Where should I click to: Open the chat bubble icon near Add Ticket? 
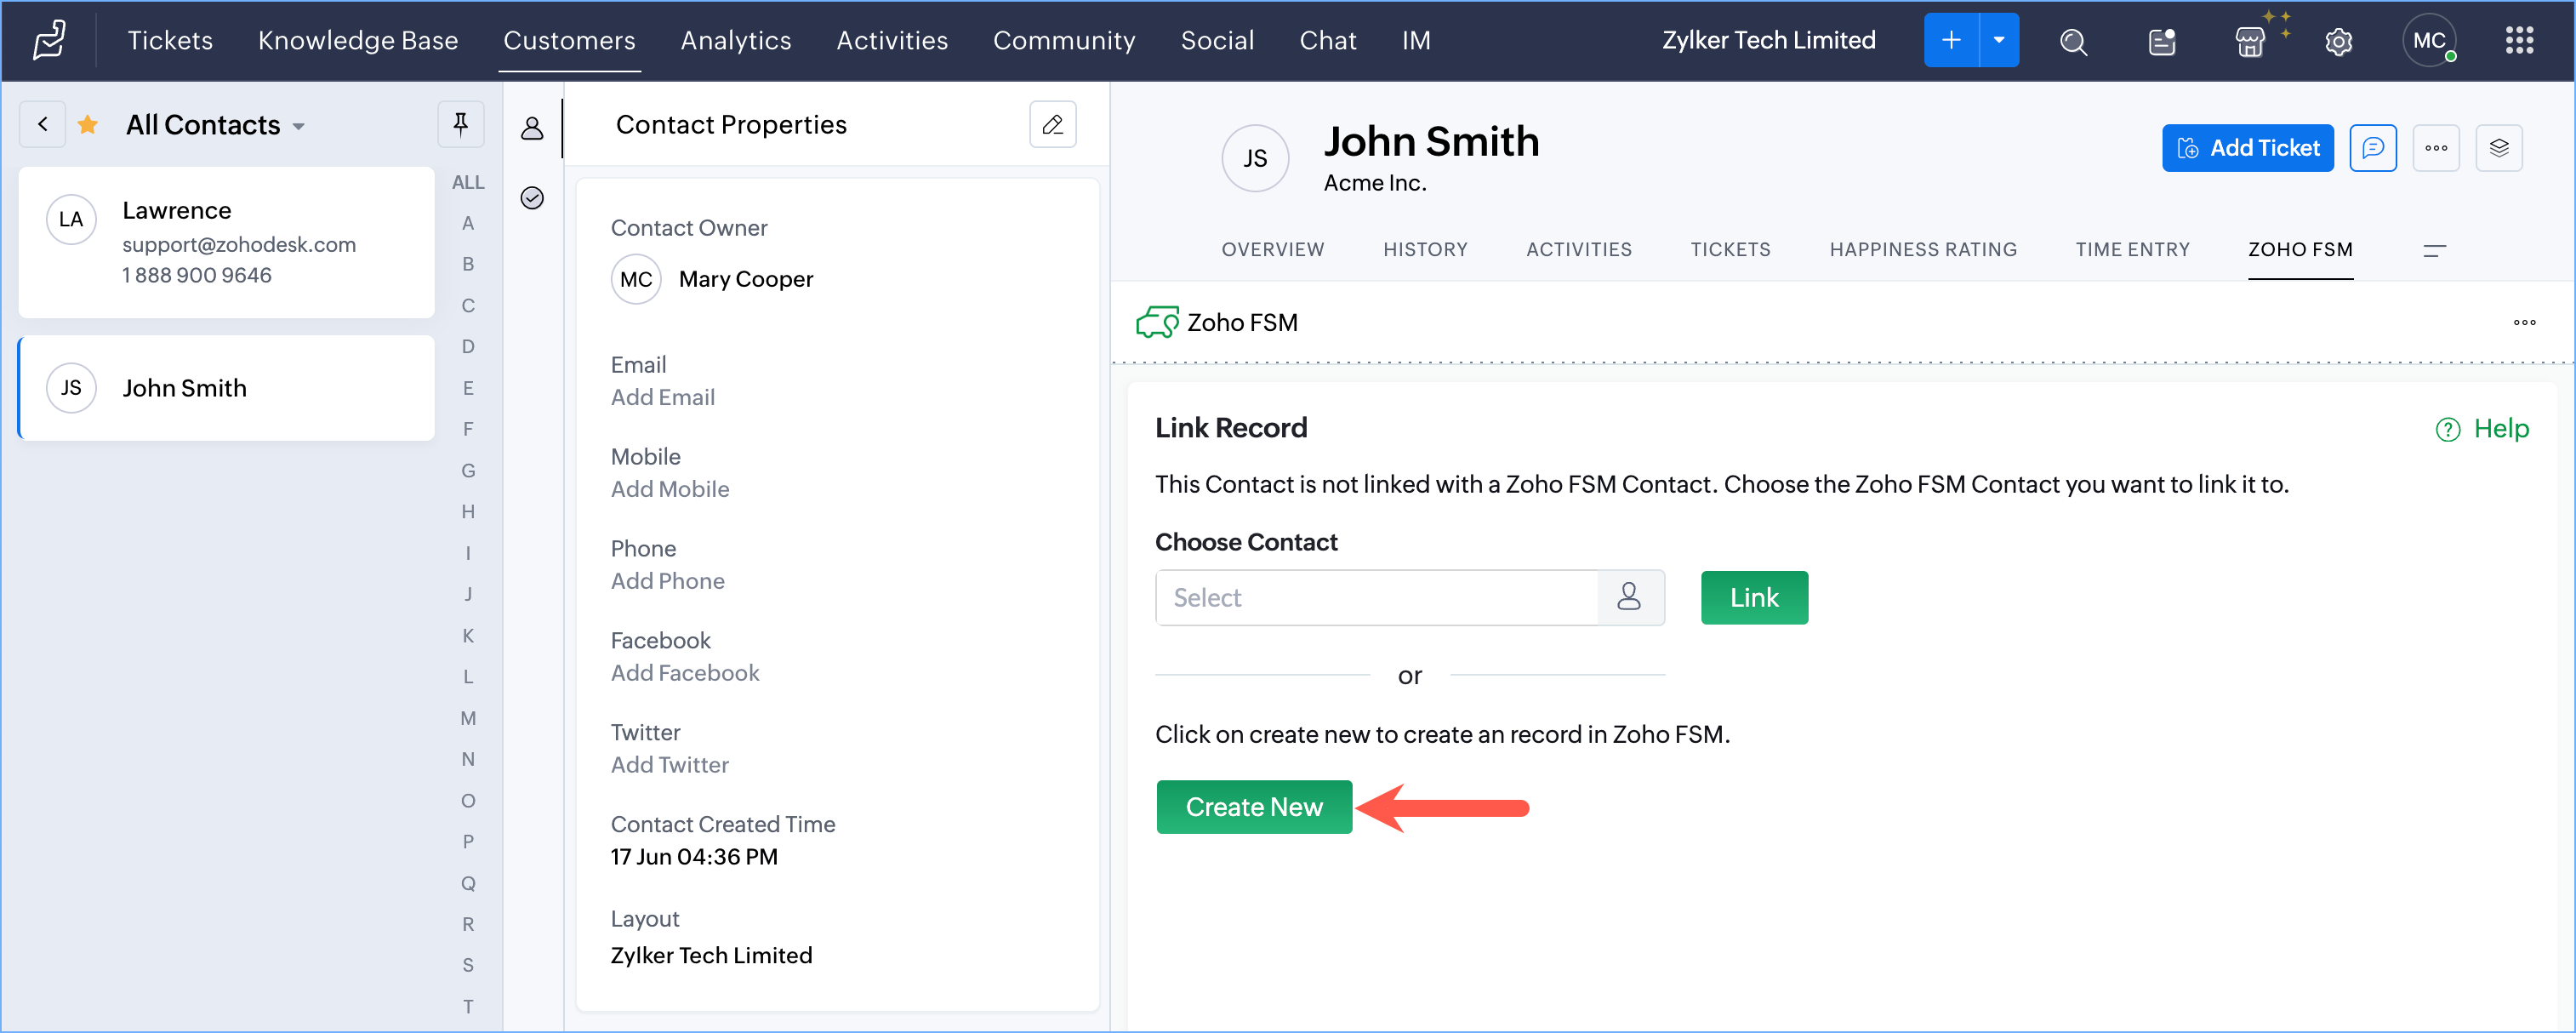[2373, 148]
